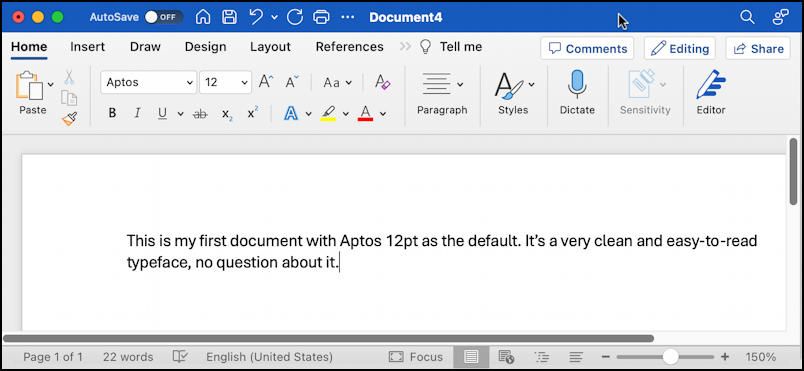Image resolution: width=804 pixels, height=371 pixels.
Task: Switch to the References tab
Action: [350, 47]
